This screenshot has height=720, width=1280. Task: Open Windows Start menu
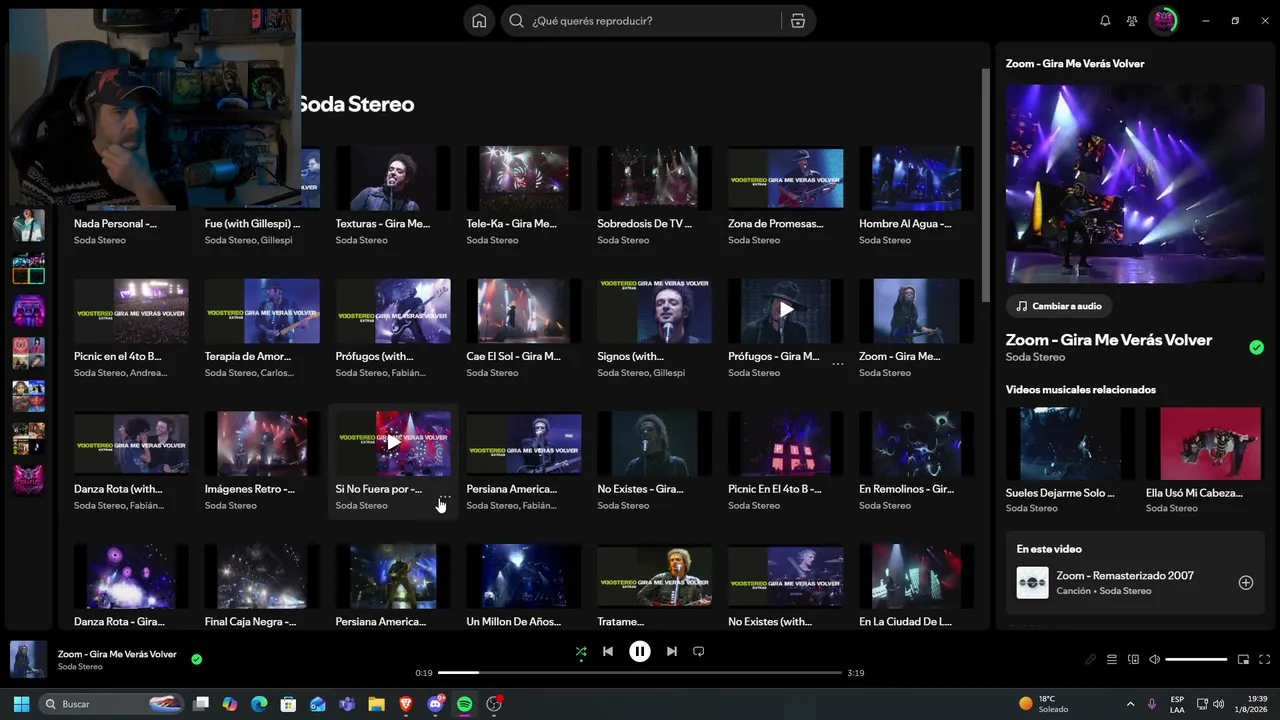(x=21, y=704)
